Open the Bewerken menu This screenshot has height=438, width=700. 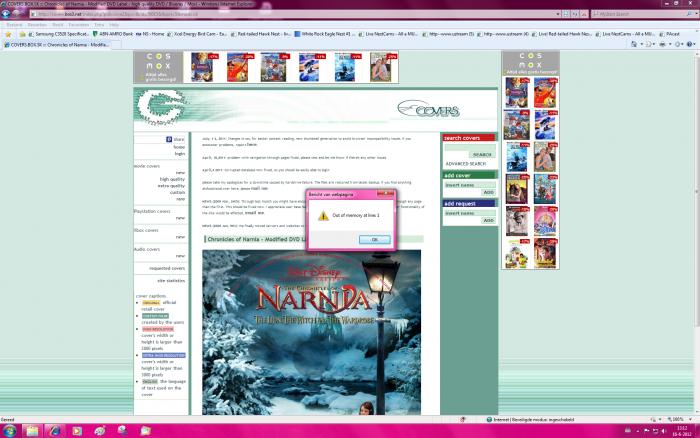(37, 25)
